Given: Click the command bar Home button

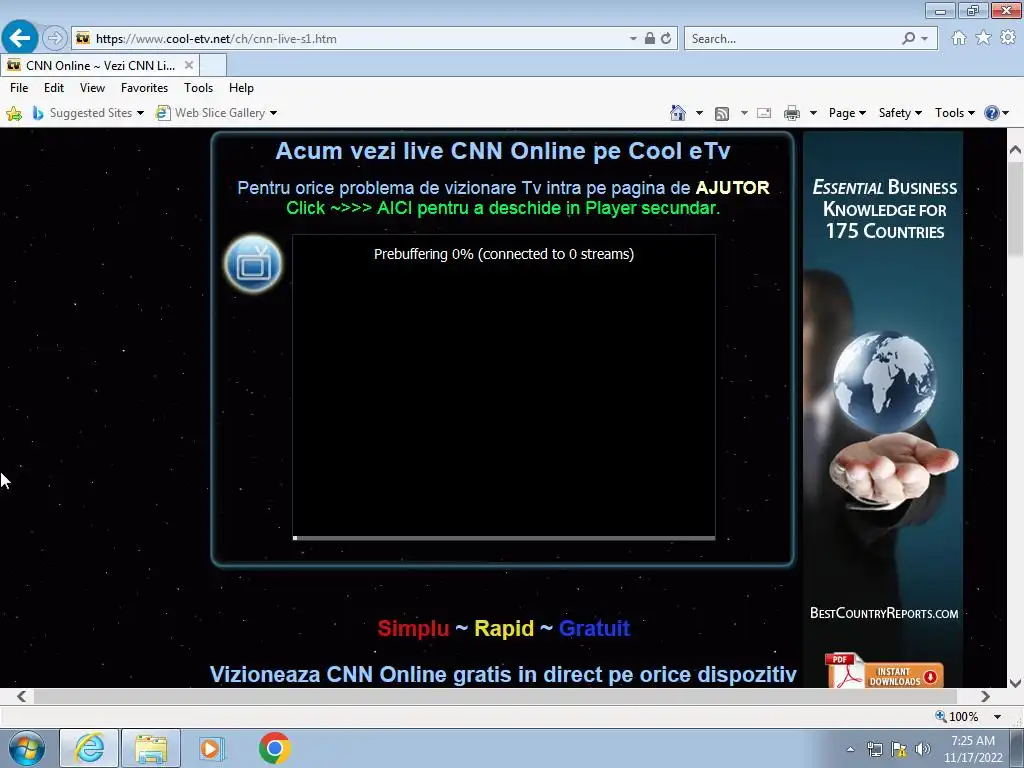Looking at the screenshot, I should click(x=678, y=113).
